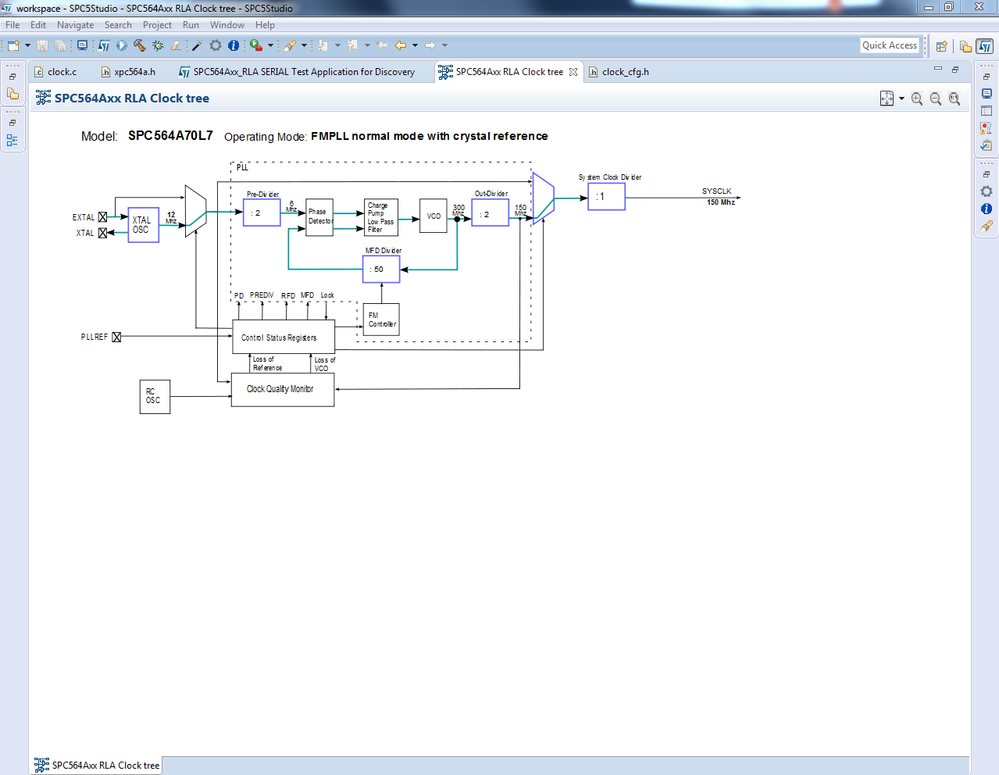Click the magic wand toolbar icon
Image resolution: width=999 pixels, height=775 pixels.
point(198,45)
